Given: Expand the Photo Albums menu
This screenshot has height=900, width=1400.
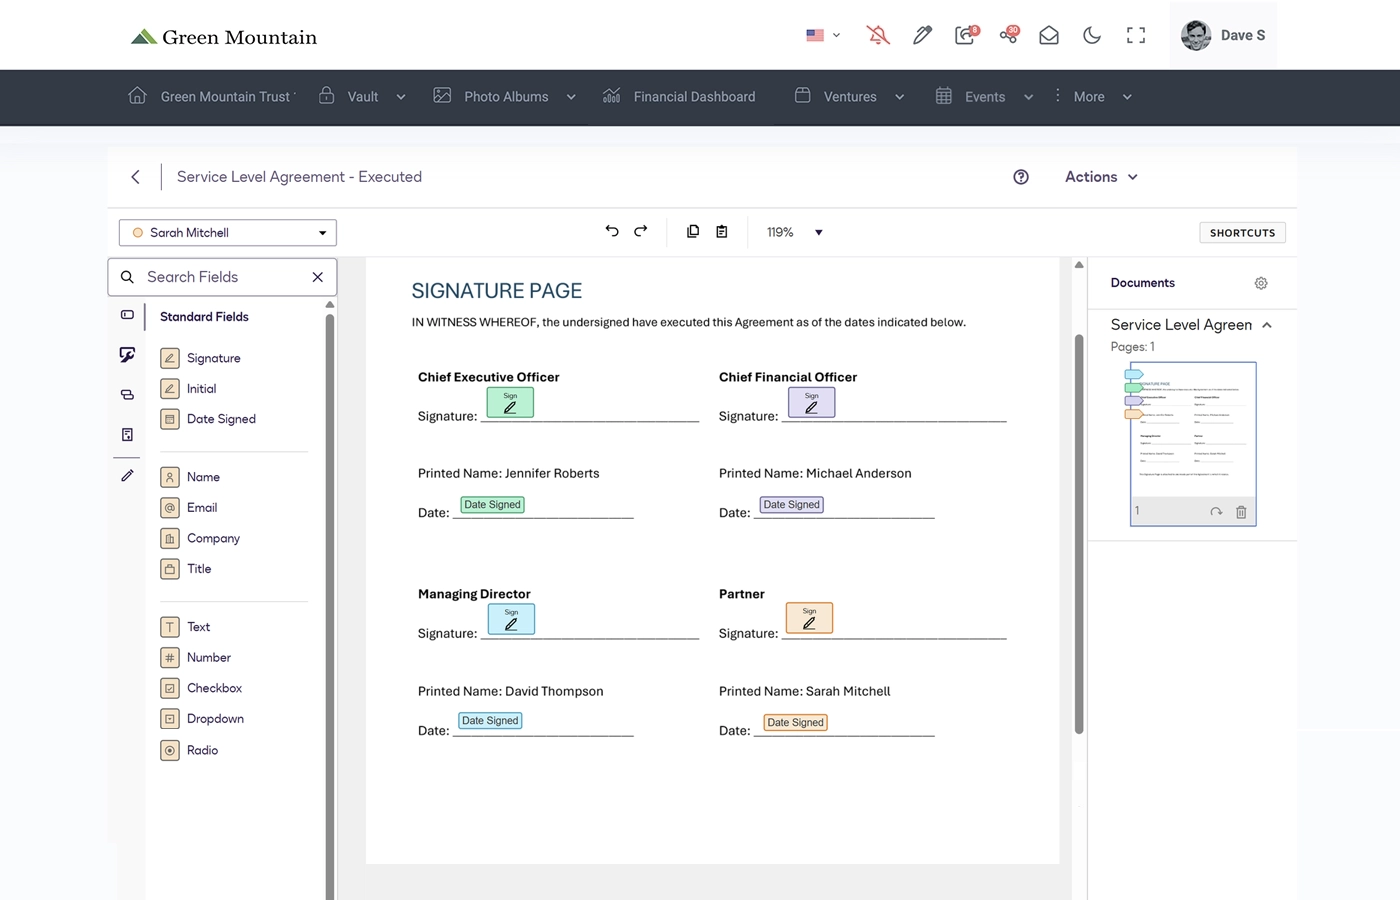Looking at the screenshot, I should [x=505, y=97].
